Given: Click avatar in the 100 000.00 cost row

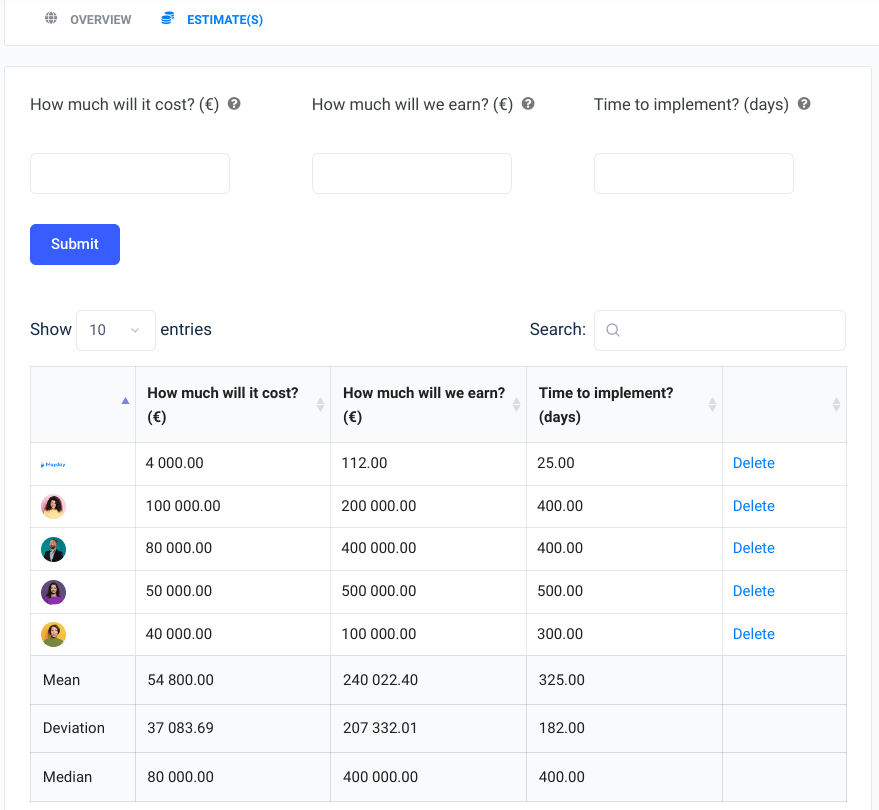Looking at the screenshot, I should pos(53,507).
